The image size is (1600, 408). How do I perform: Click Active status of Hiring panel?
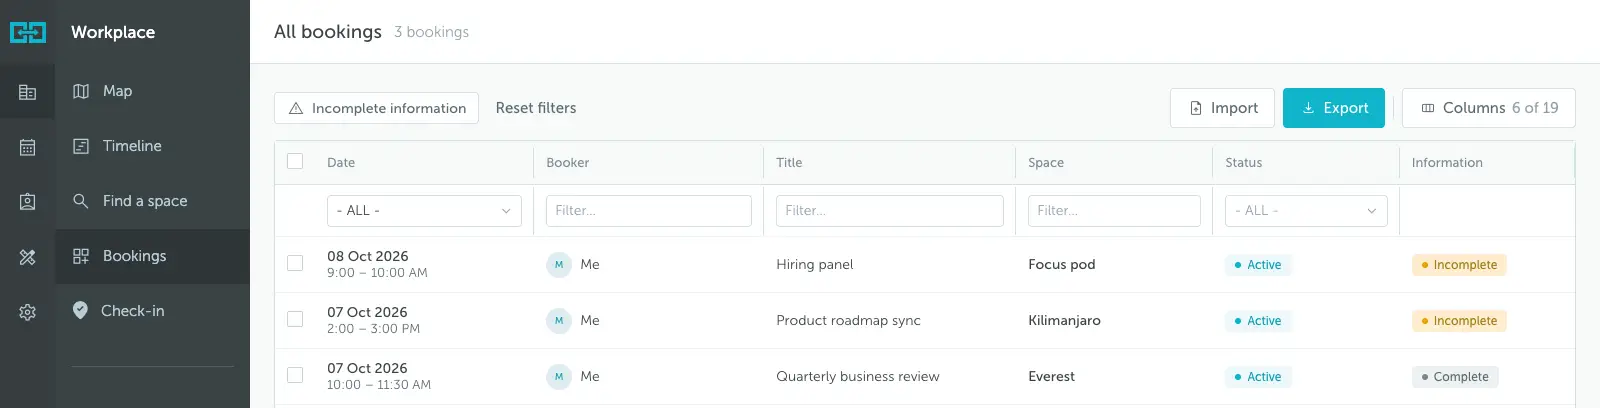click(x=1258, y=265)
